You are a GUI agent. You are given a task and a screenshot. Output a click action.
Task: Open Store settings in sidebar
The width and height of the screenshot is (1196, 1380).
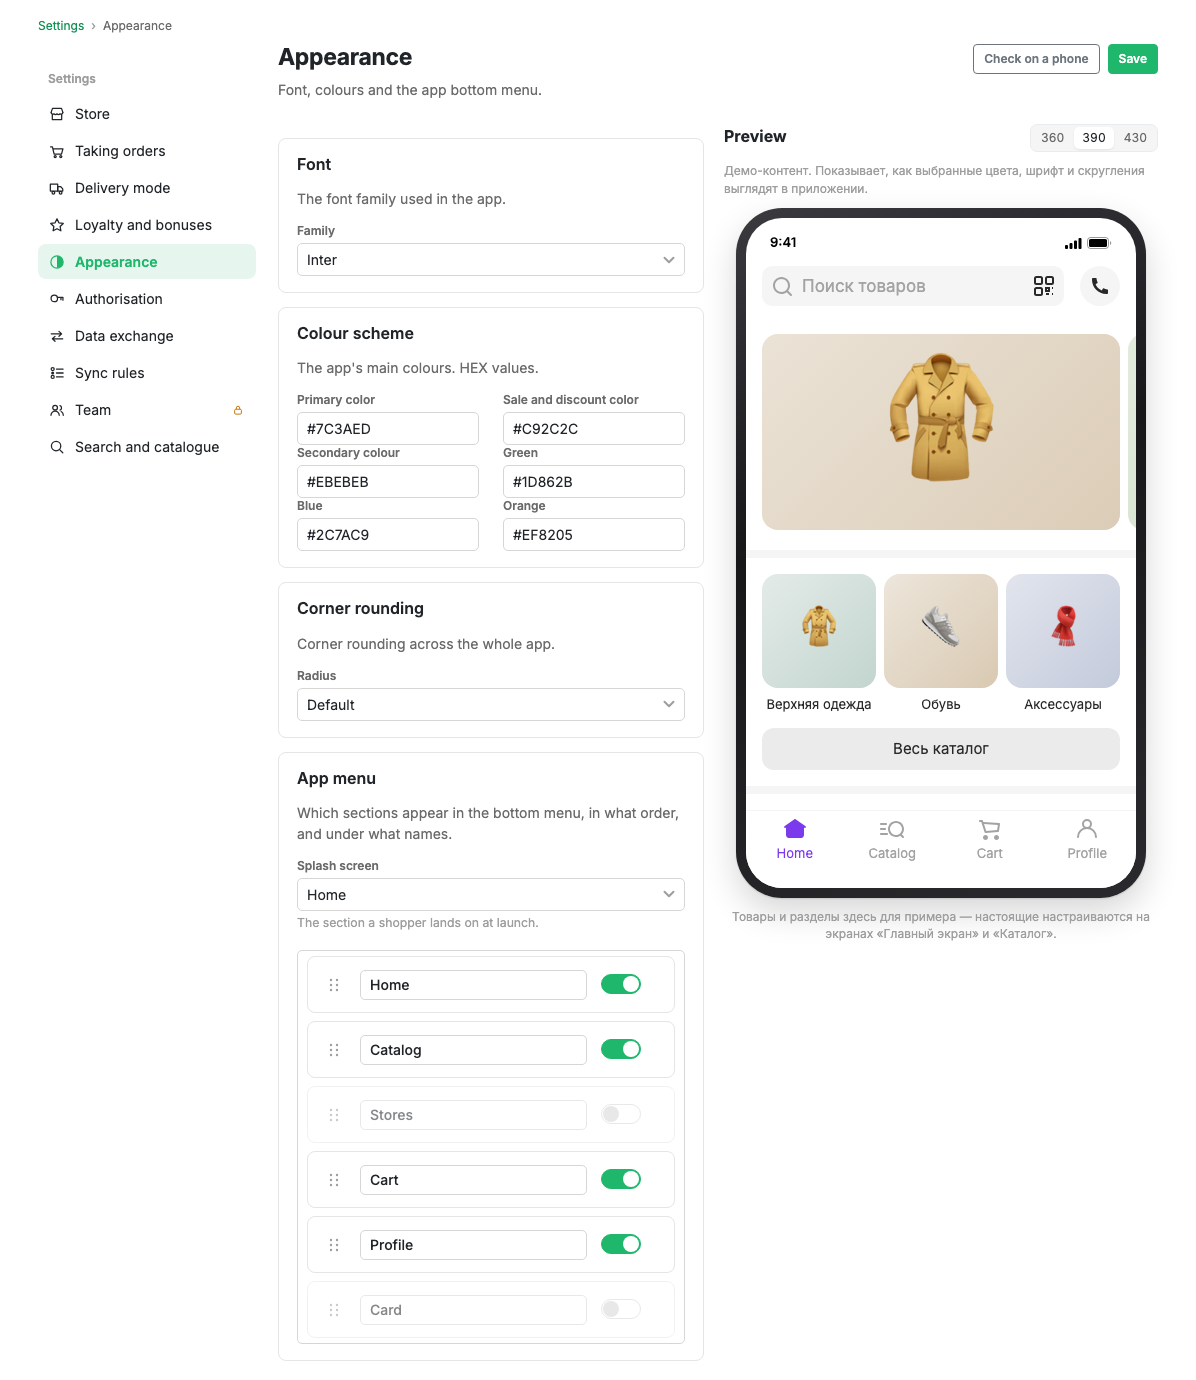[147, 114]
